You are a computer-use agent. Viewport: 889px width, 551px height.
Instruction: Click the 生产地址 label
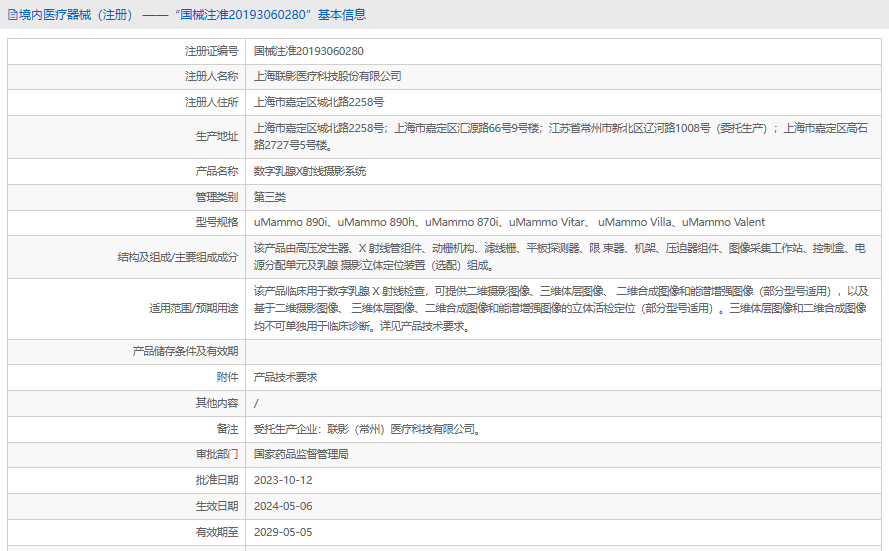point(217,137)
